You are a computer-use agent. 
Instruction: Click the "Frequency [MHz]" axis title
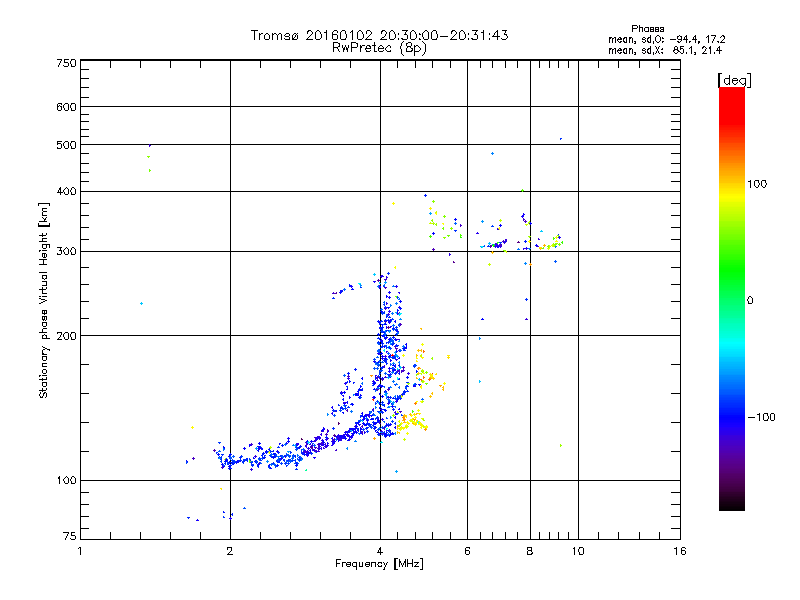[379, 564]
